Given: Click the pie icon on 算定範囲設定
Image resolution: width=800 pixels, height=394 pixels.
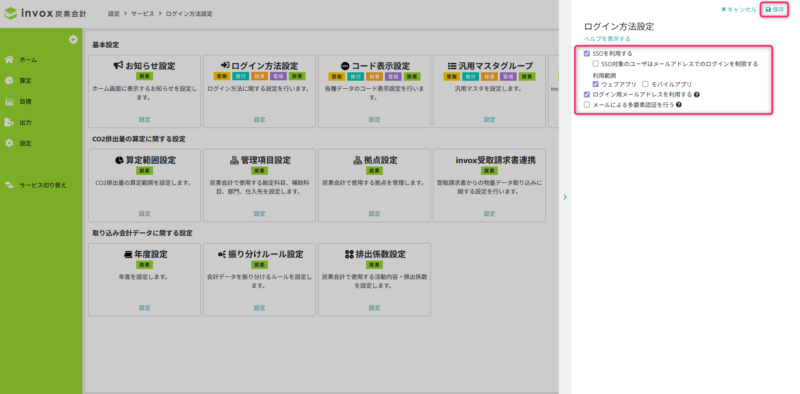Looking at the screenshot, I should 119,160.
